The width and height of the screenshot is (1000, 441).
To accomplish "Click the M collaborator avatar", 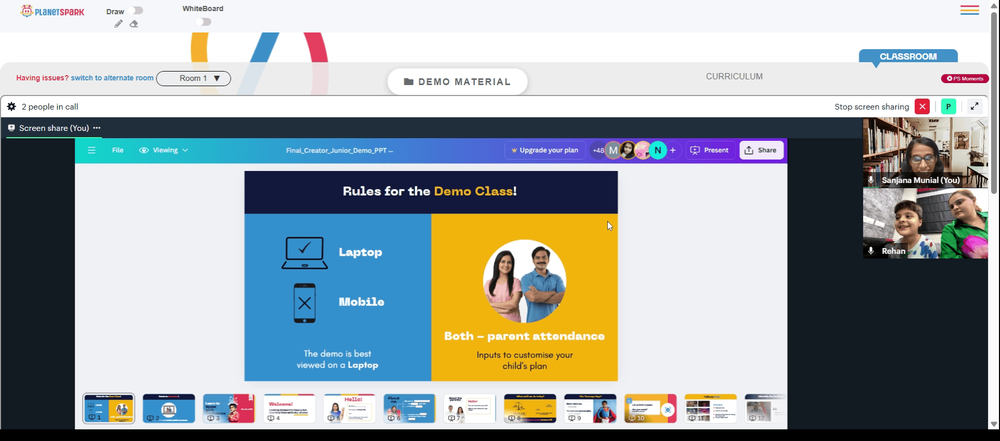I will [613, 151].
